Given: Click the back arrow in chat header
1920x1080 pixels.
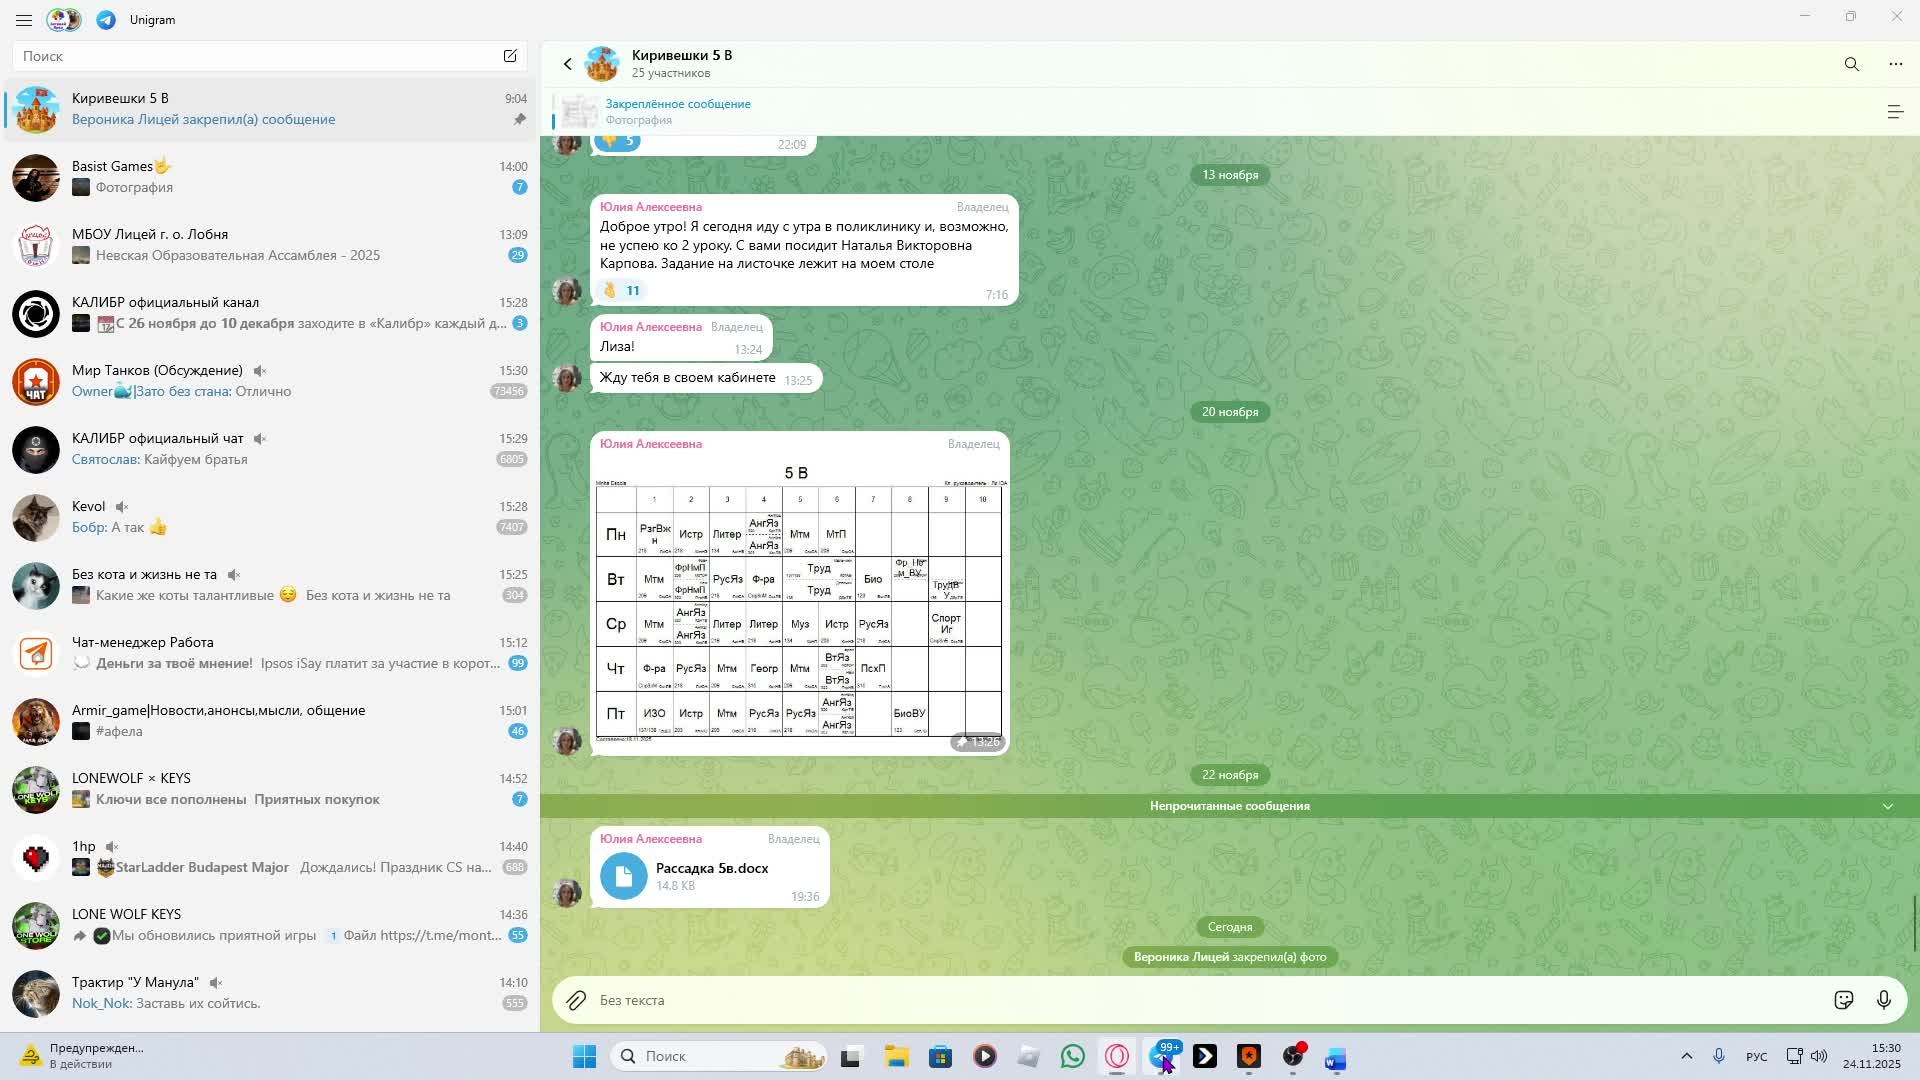Looking at the screenshot, I should coord(567,64).
